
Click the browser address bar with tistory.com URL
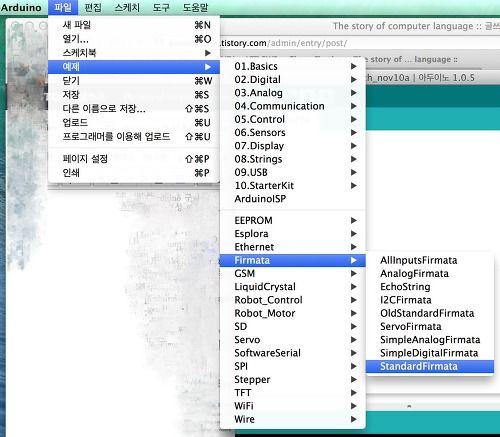[360, 43]
